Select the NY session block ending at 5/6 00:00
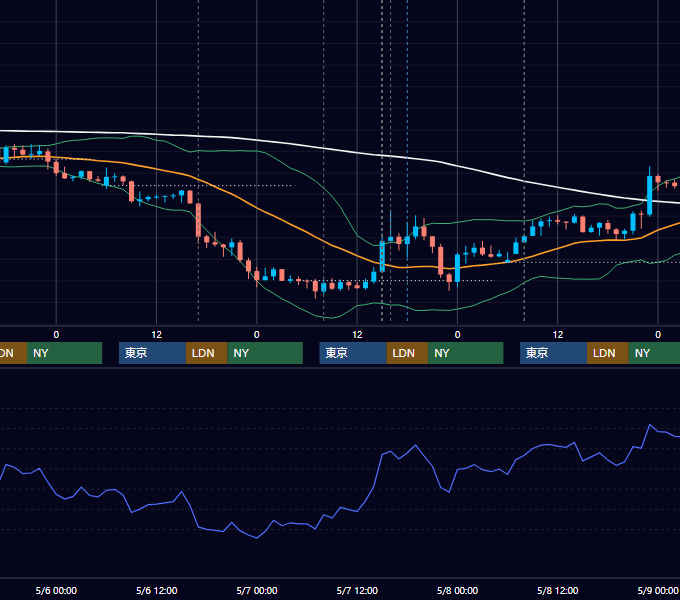The width and height of the screenshot is (680, 600). point(64,353)
